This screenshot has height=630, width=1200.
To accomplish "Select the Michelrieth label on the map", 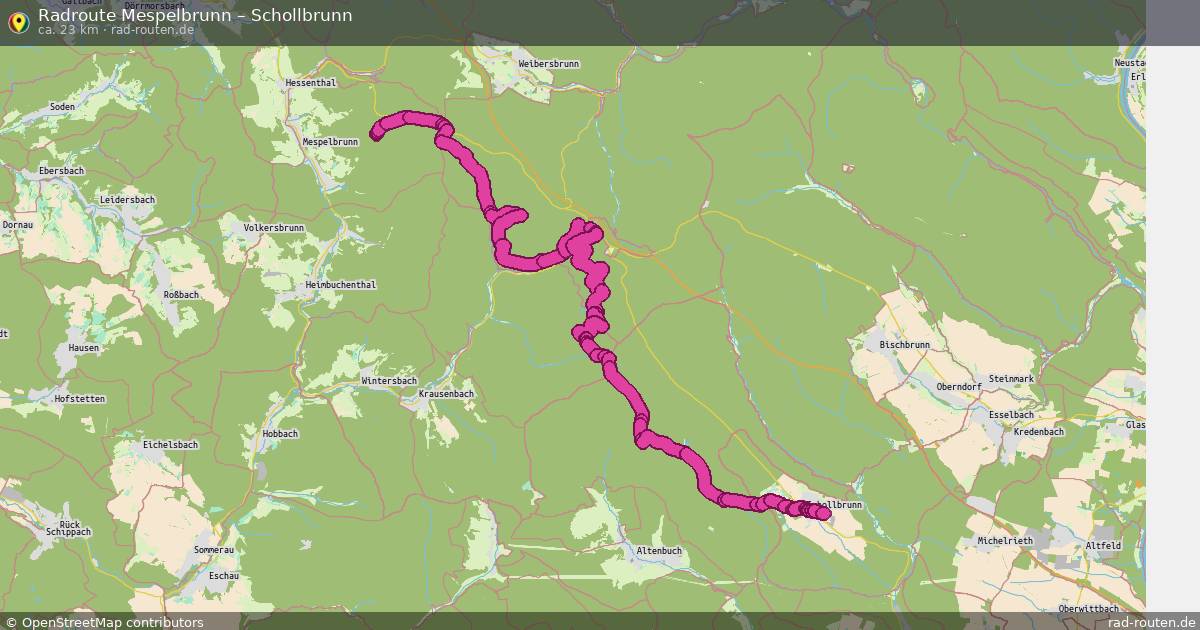I will [1004, 541].
